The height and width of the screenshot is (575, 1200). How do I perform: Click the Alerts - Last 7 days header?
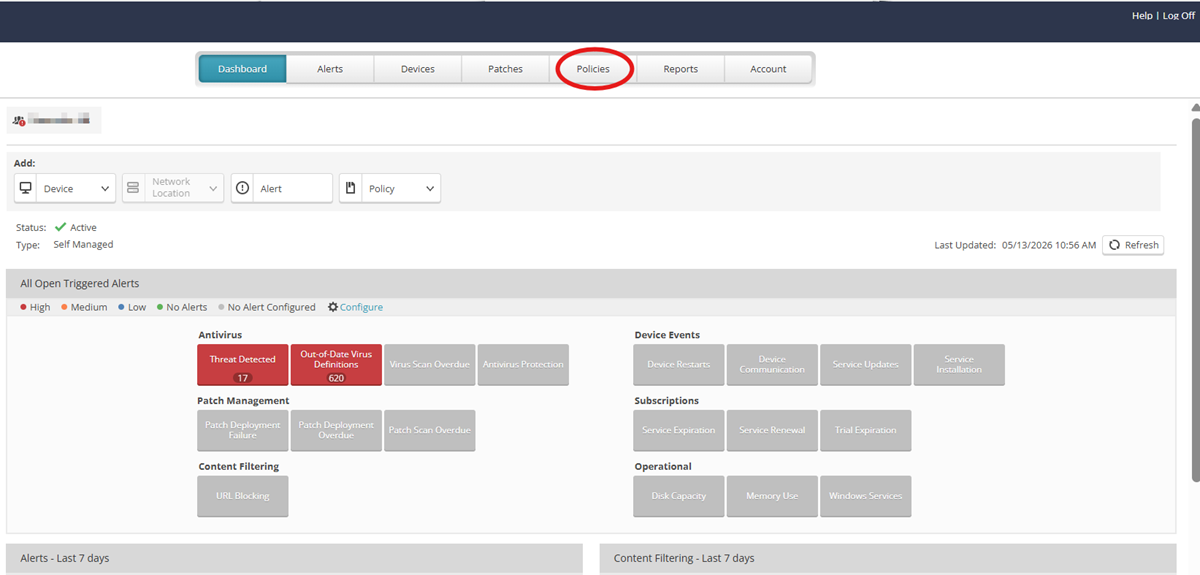pyautogui.click(x=294, y=558)
